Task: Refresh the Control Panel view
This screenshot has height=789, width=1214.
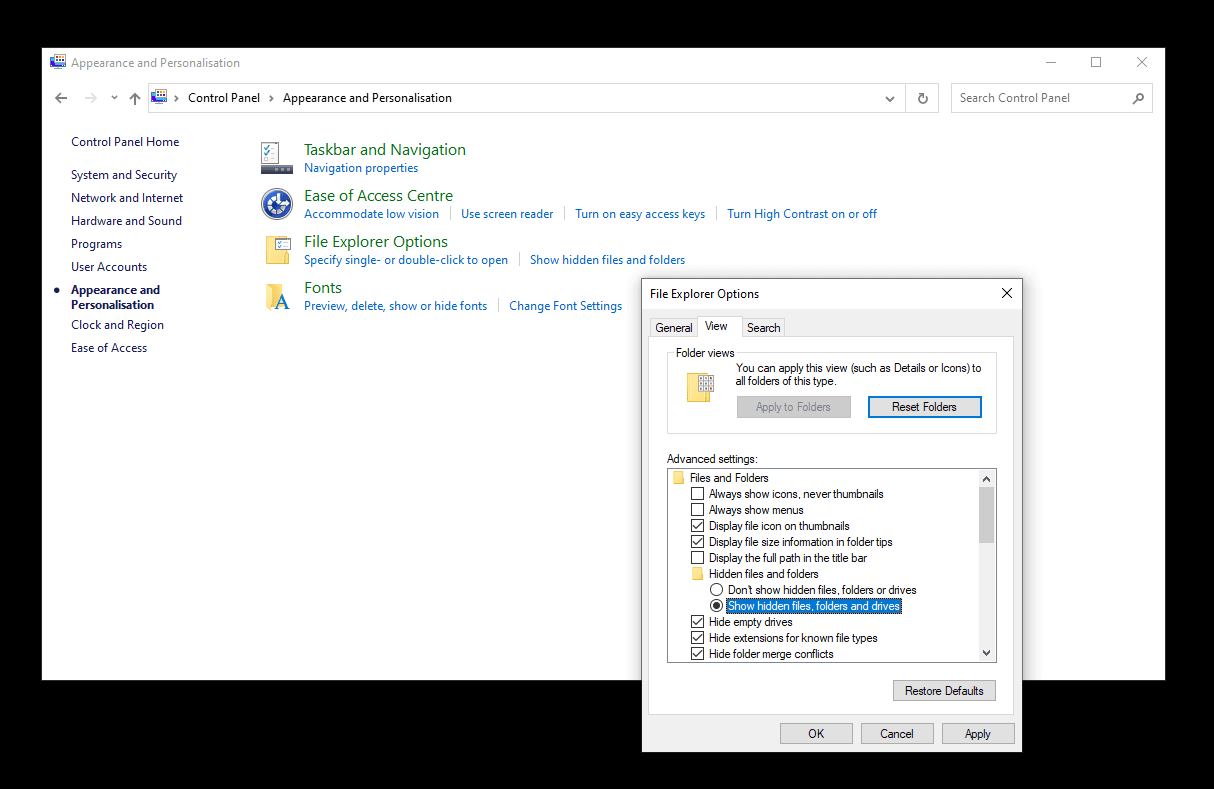Action: click(x=922, y=98)
